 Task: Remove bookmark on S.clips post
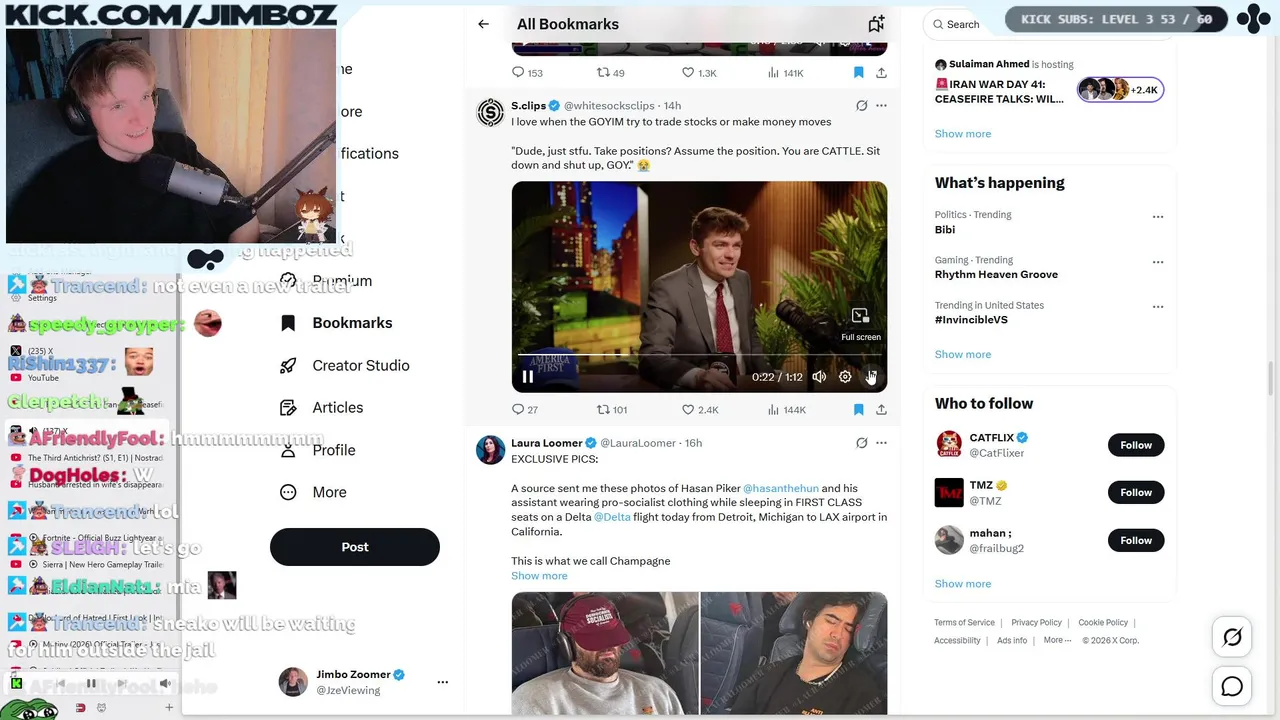858,409
